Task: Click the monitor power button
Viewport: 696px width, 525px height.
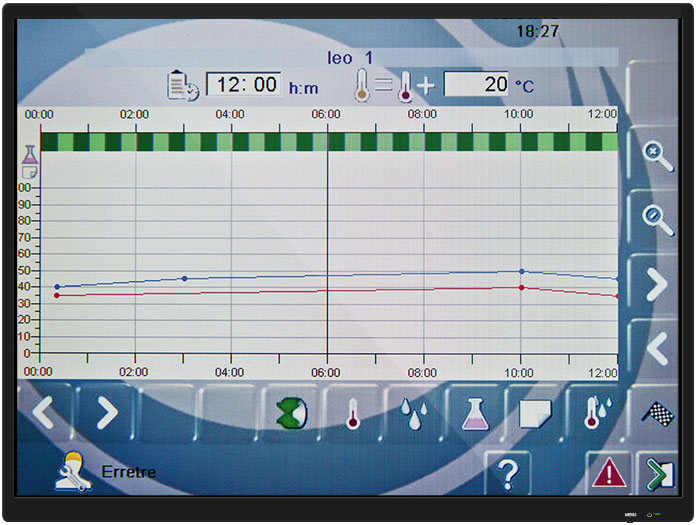Action: click(649, 515)
